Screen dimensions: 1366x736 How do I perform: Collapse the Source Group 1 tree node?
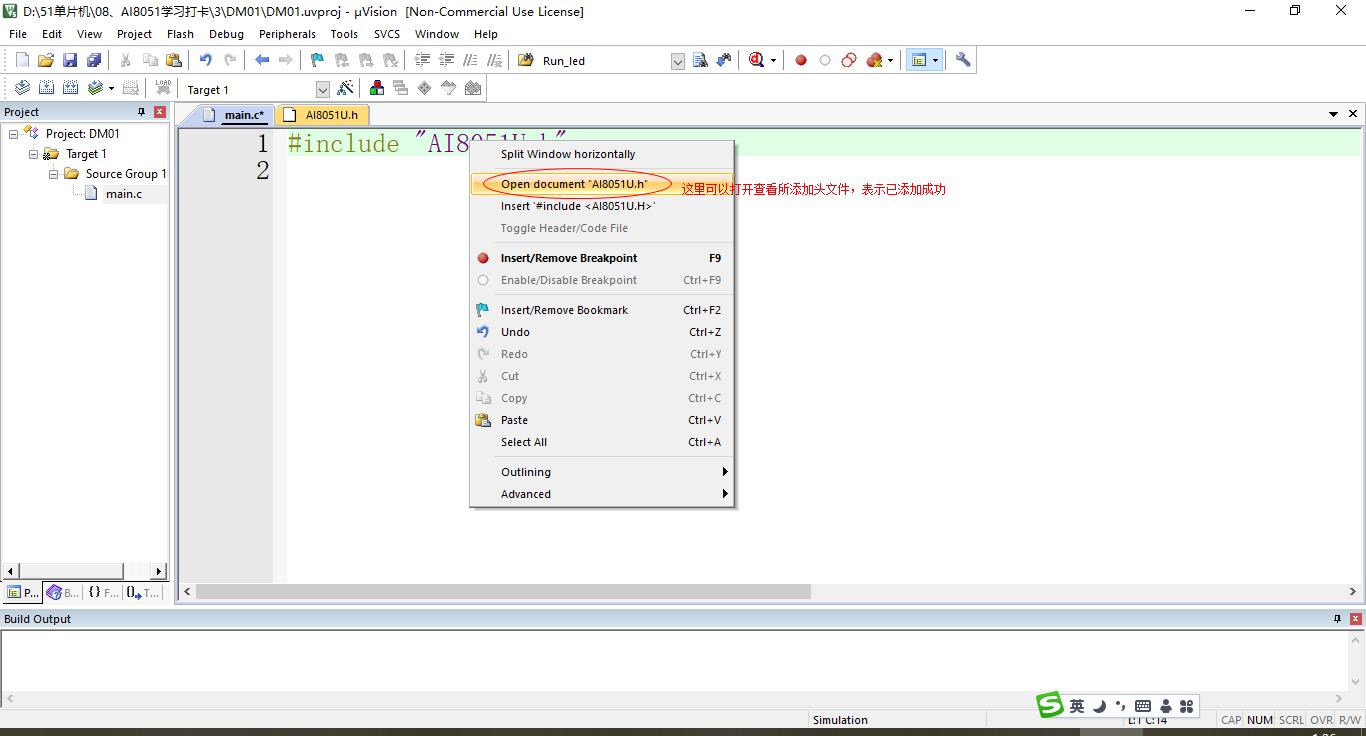point(54,174)
